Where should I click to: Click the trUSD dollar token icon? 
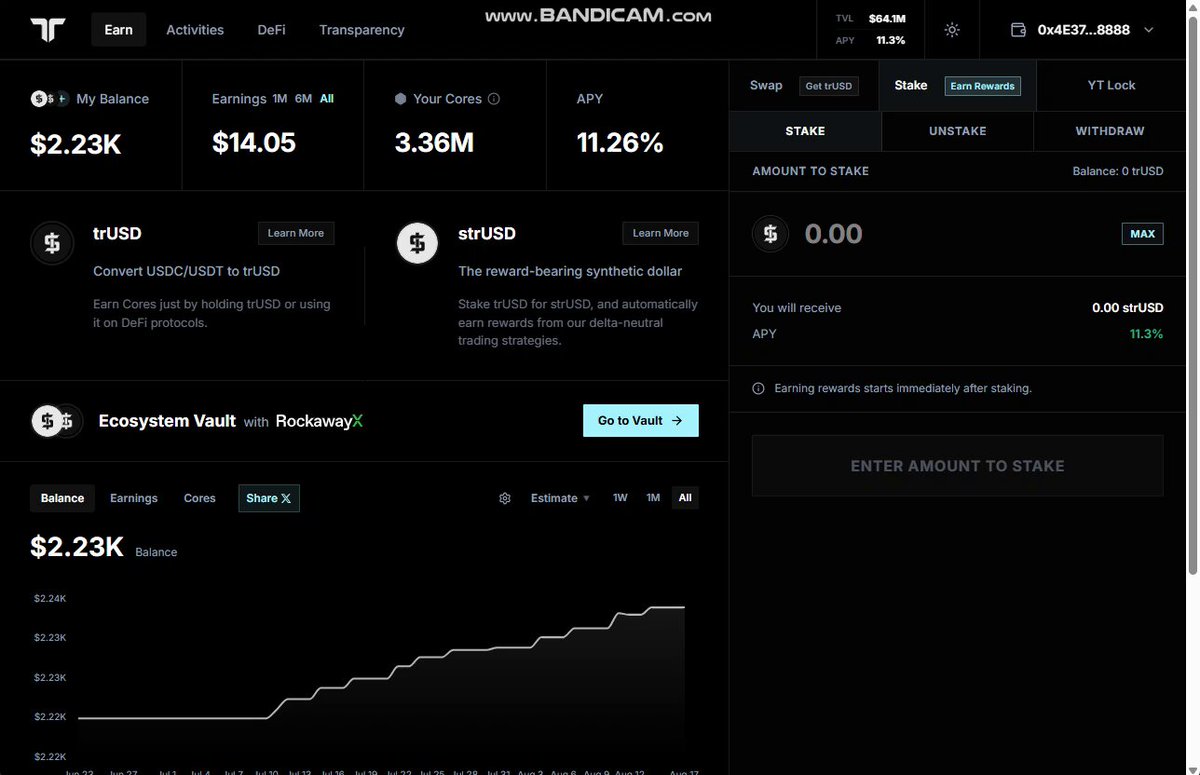(51, 243)
